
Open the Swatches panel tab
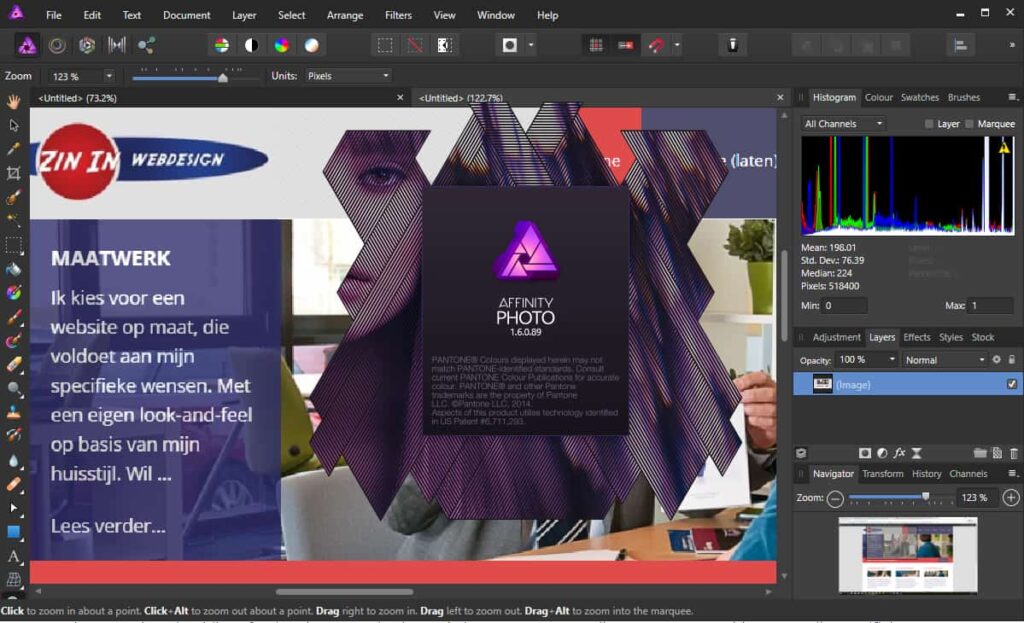click(920, 97)
